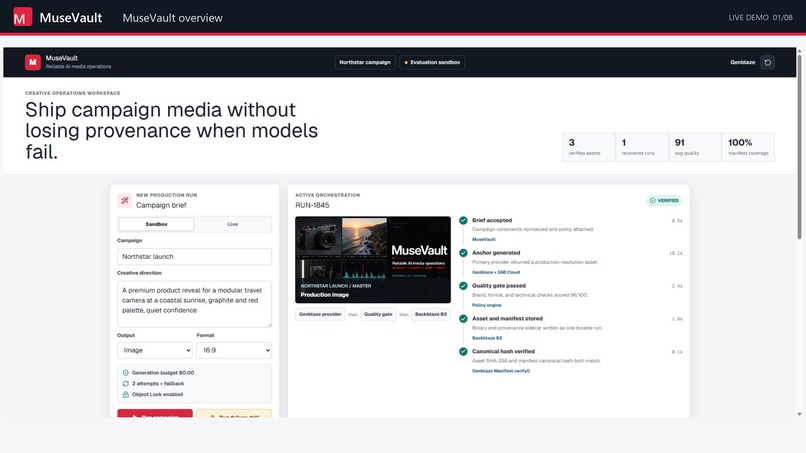Click the 1 recovered runs stat card
The image size is (806, 453).
pyautogui.click(x=642, y=147)
